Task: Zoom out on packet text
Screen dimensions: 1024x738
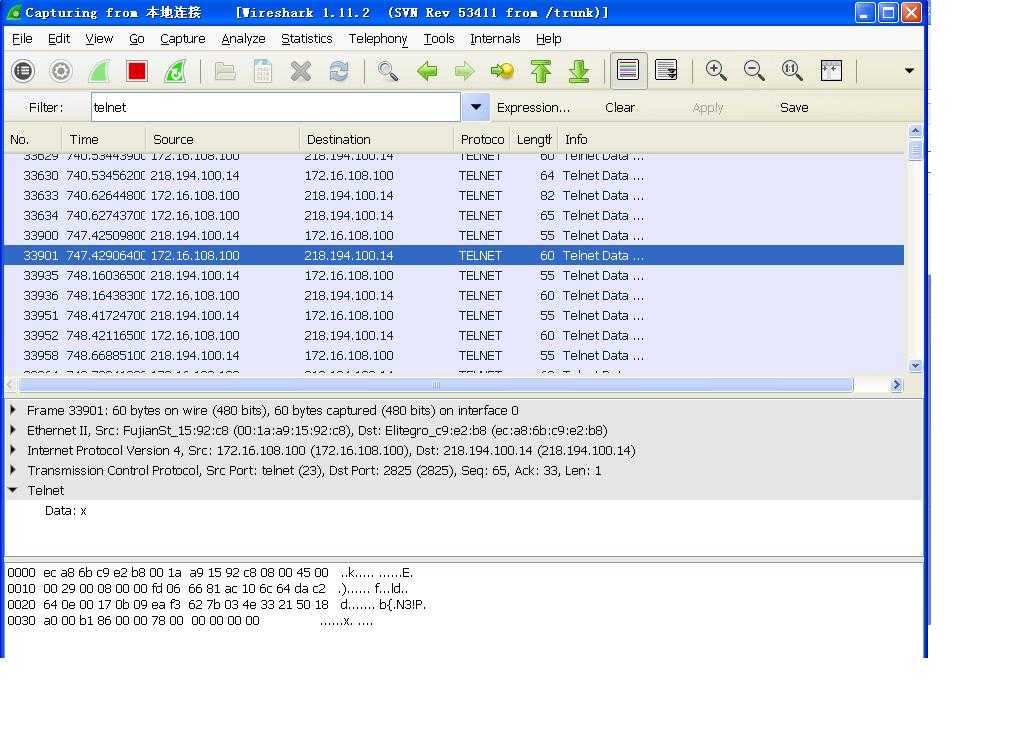Action: (x=754, y=71)
